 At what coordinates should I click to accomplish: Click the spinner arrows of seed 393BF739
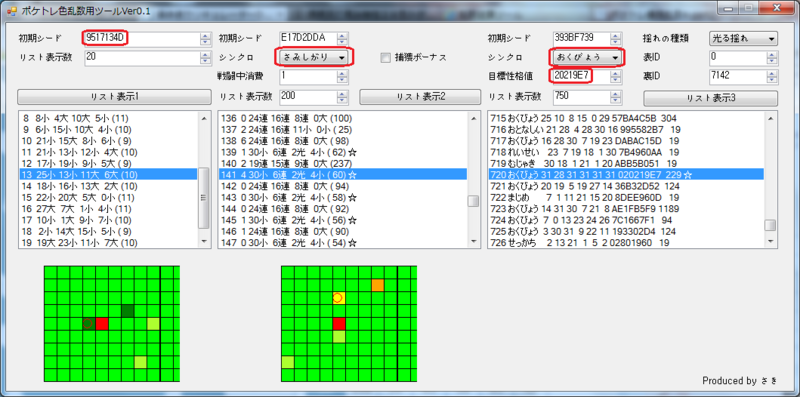pyautogui.click(x=616, y=38)
